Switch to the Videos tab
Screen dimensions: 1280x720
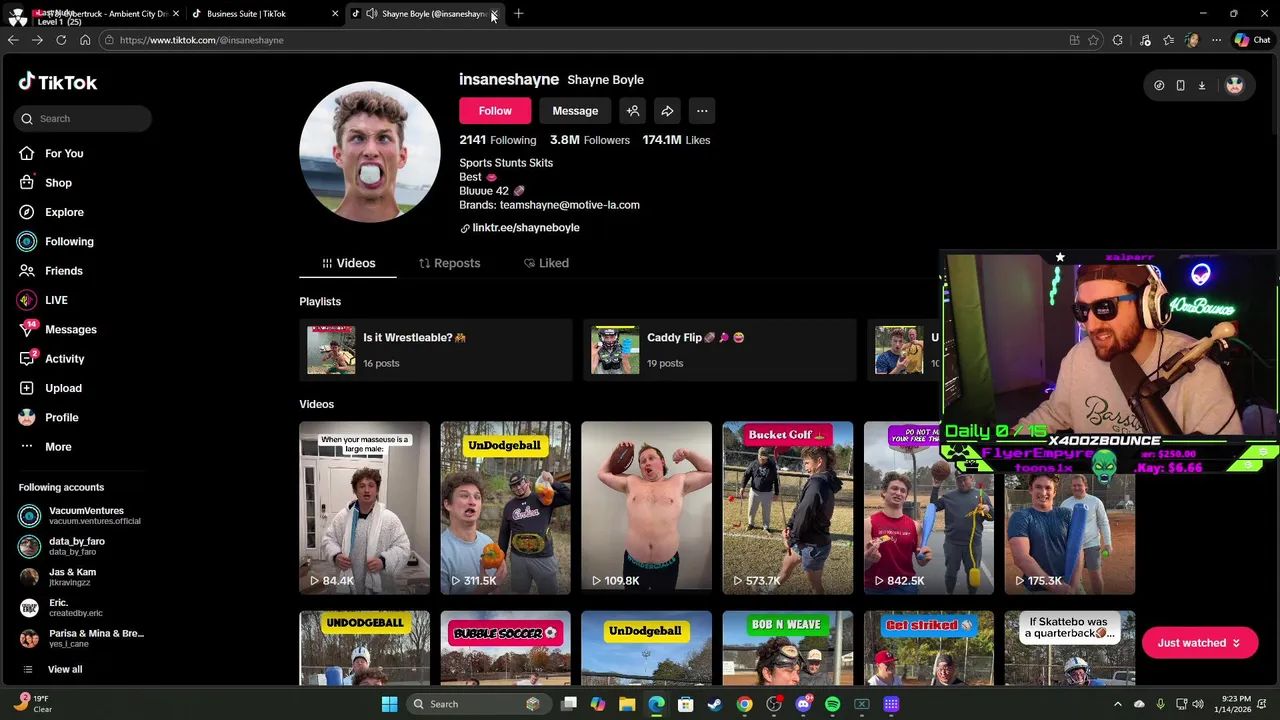(x=348, y=263)
